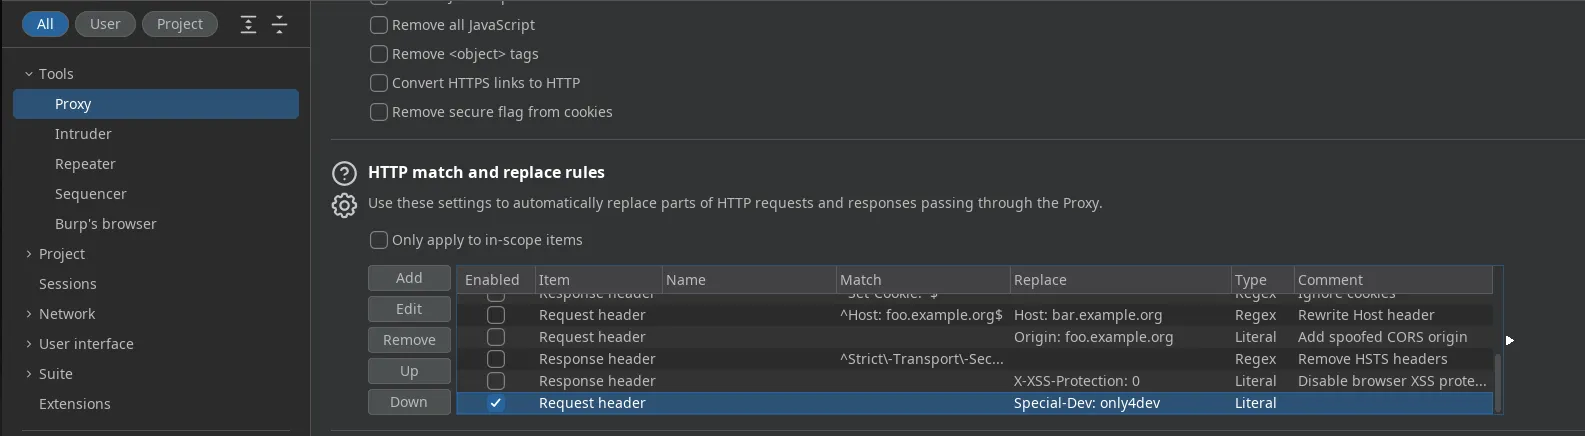1585x436 pixels.
Task: Click the expand all sections icon
Action: pos(248,25)
